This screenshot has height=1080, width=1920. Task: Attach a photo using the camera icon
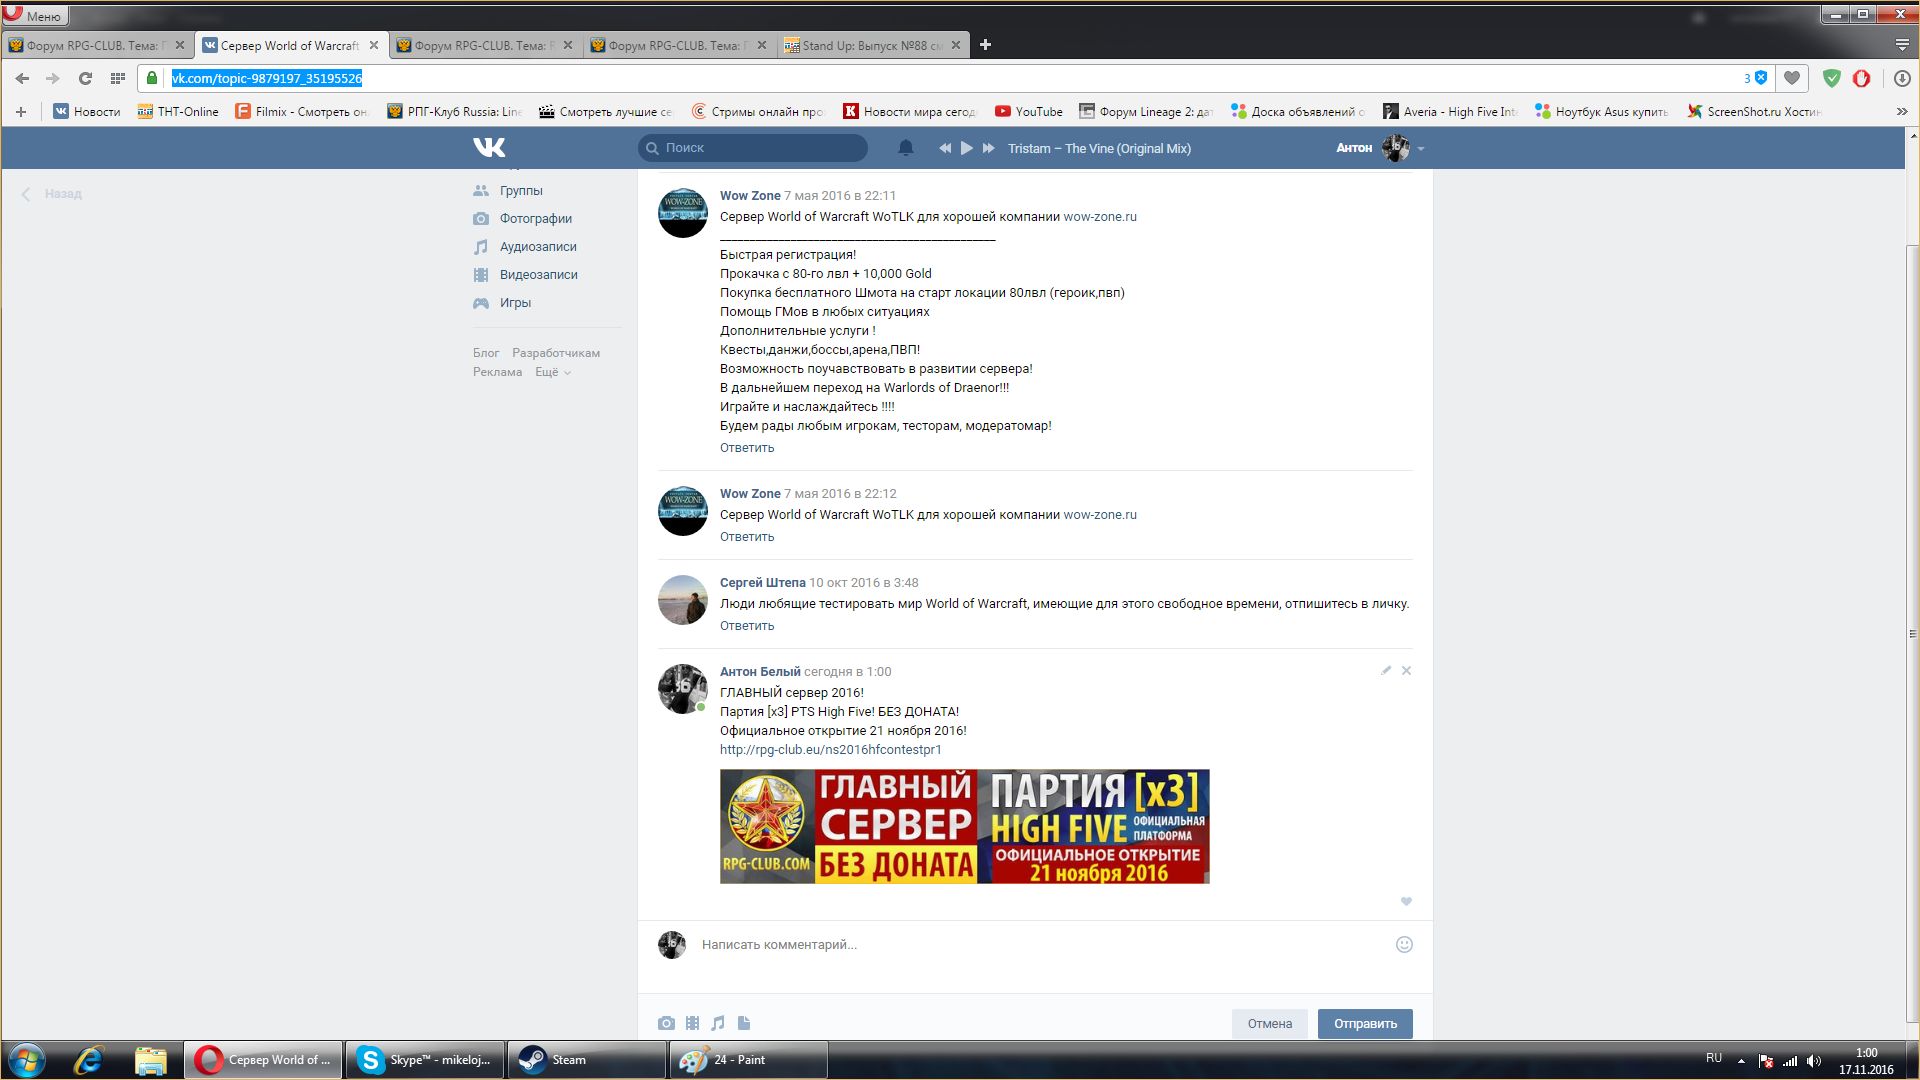point(666,1023)
